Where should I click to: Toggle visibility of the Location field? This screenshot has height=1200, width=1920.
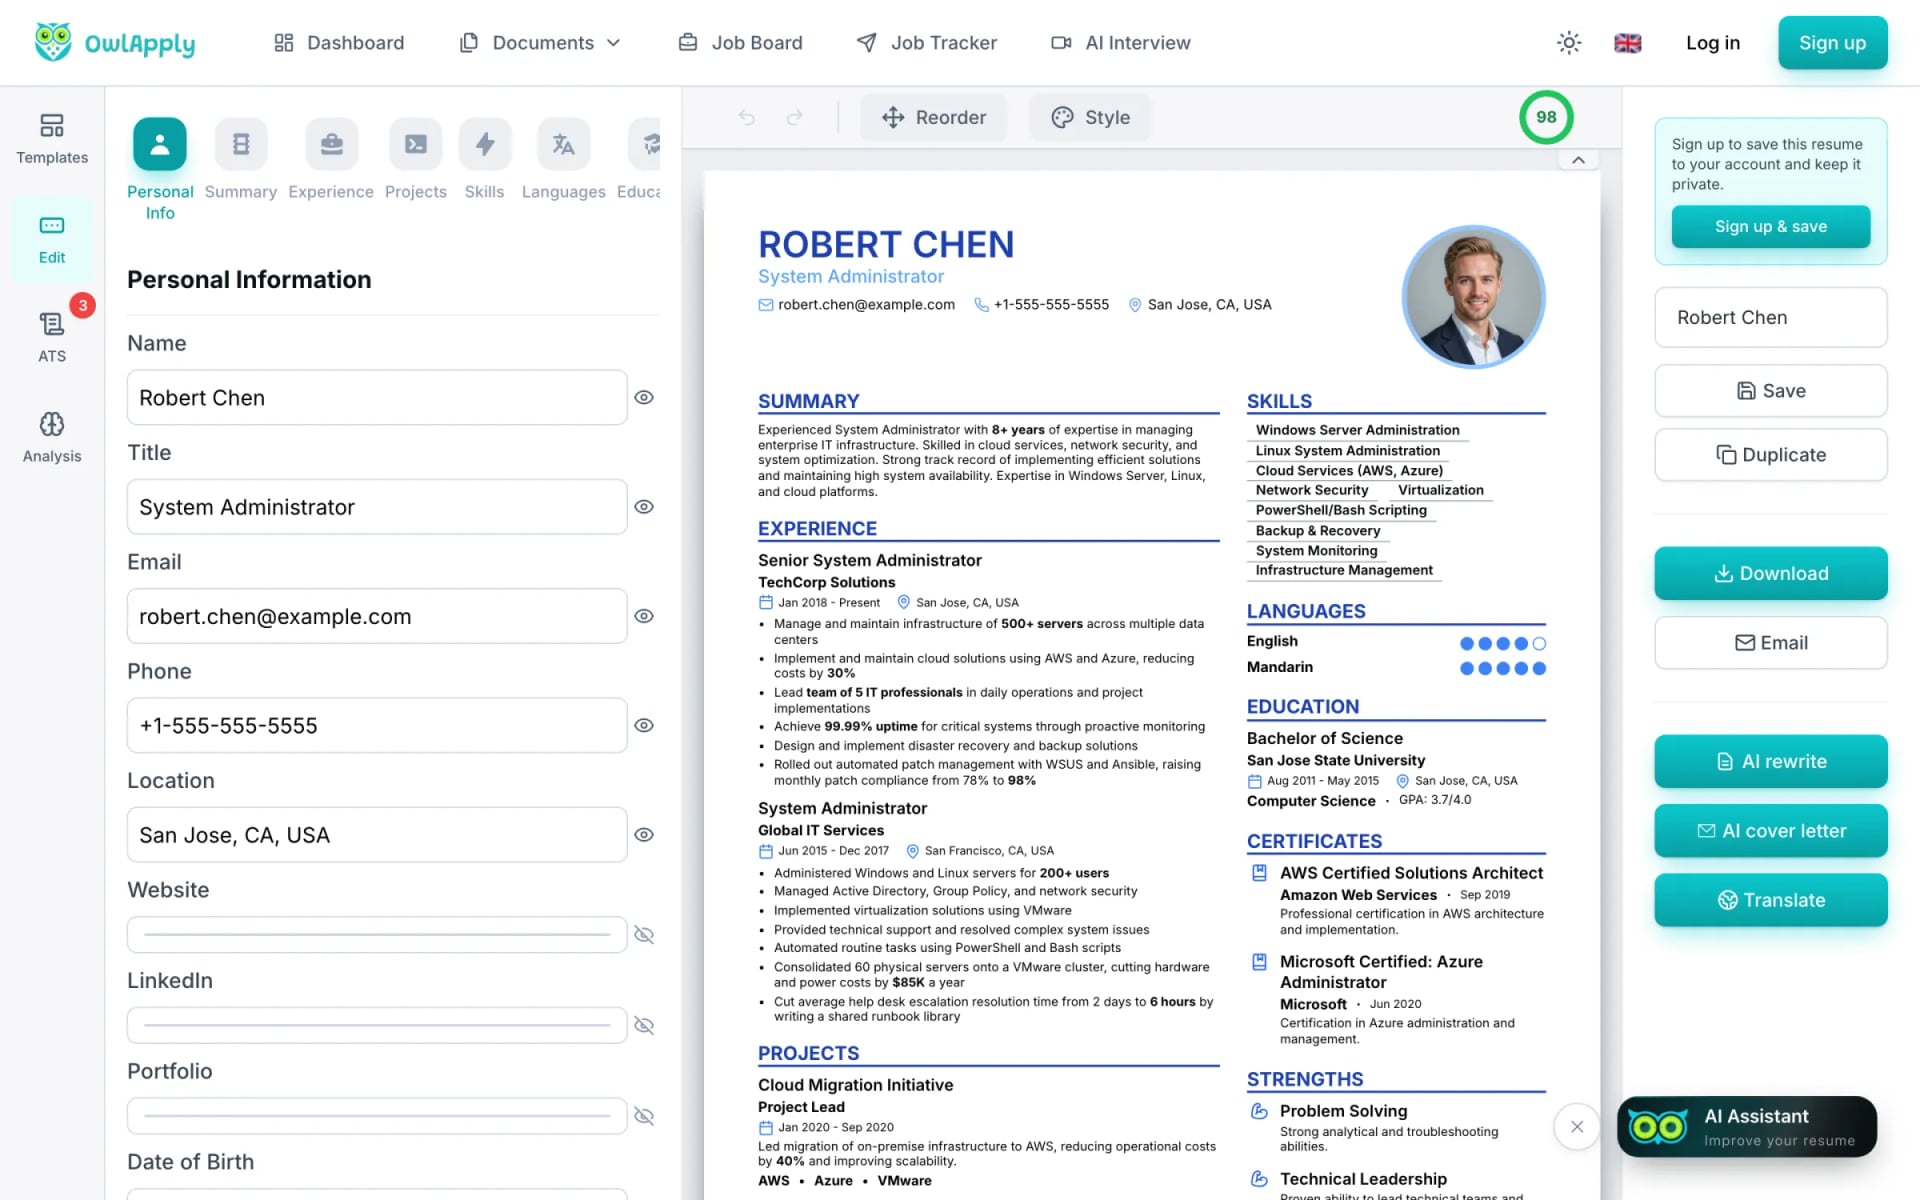click(x=644, y=835)
